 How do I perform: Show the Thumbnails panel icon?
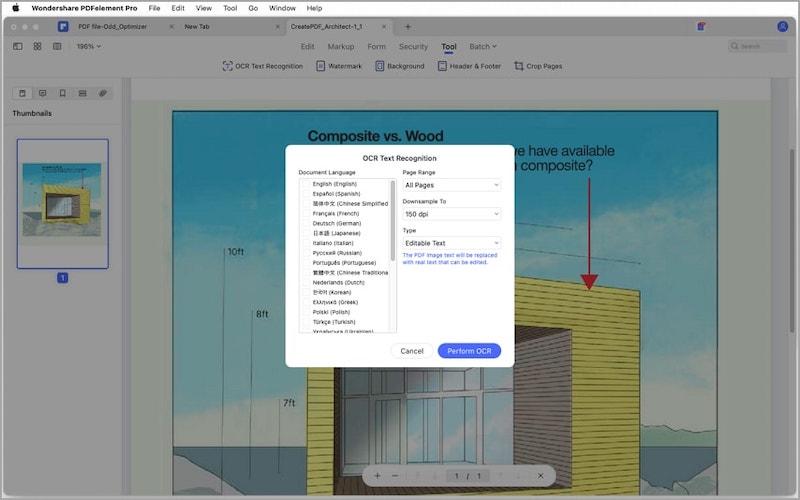pyautogui.click(x=22, y=93)
